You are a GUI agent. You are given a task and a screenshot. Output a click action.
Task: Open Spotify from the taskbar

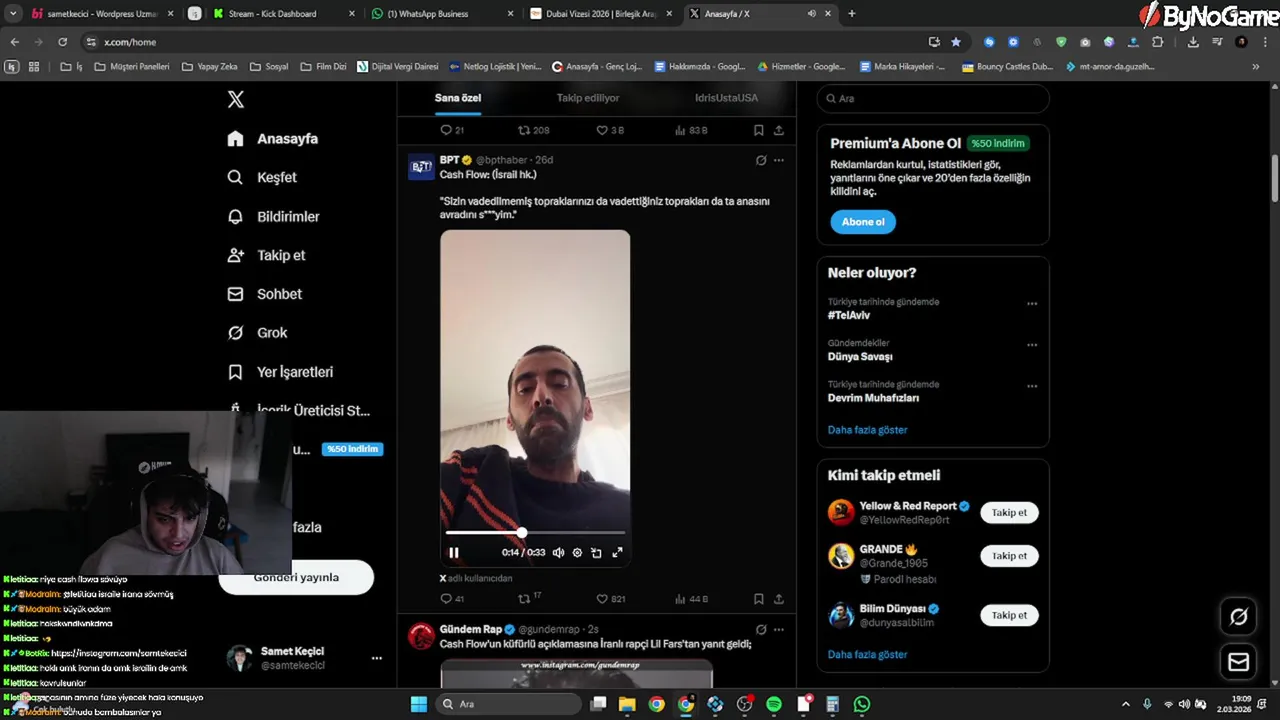click(x=774, y=704)
